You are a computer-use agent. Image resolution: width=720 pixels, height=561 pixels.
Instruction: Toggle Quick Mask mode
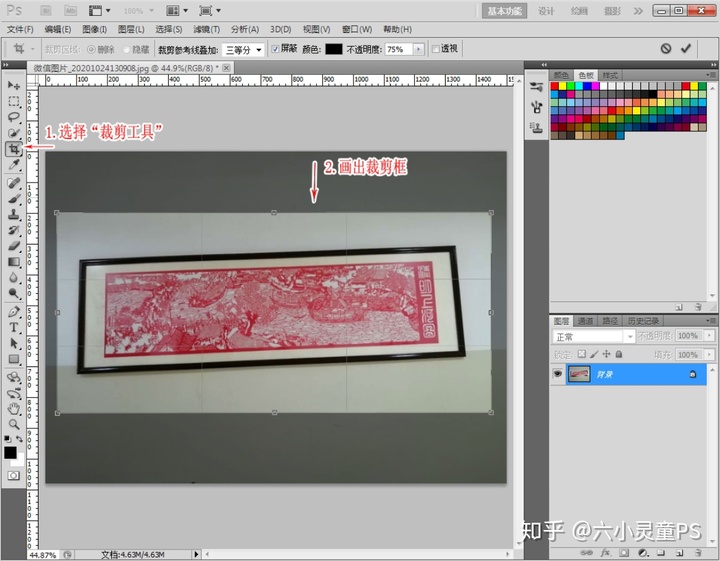tap(13, 476)
